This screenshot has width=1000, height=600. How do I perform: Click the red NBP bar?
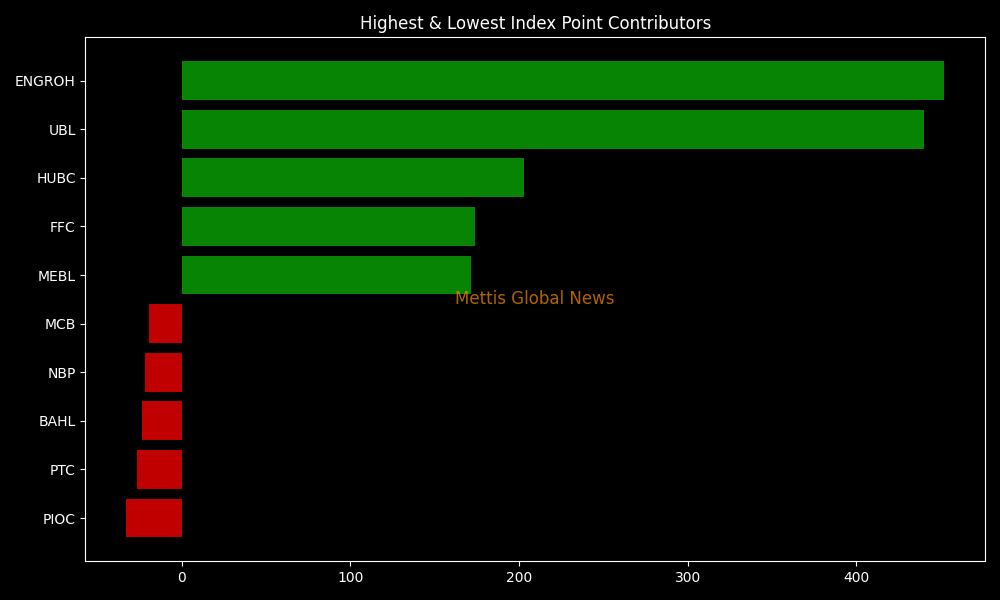point(164,373)
